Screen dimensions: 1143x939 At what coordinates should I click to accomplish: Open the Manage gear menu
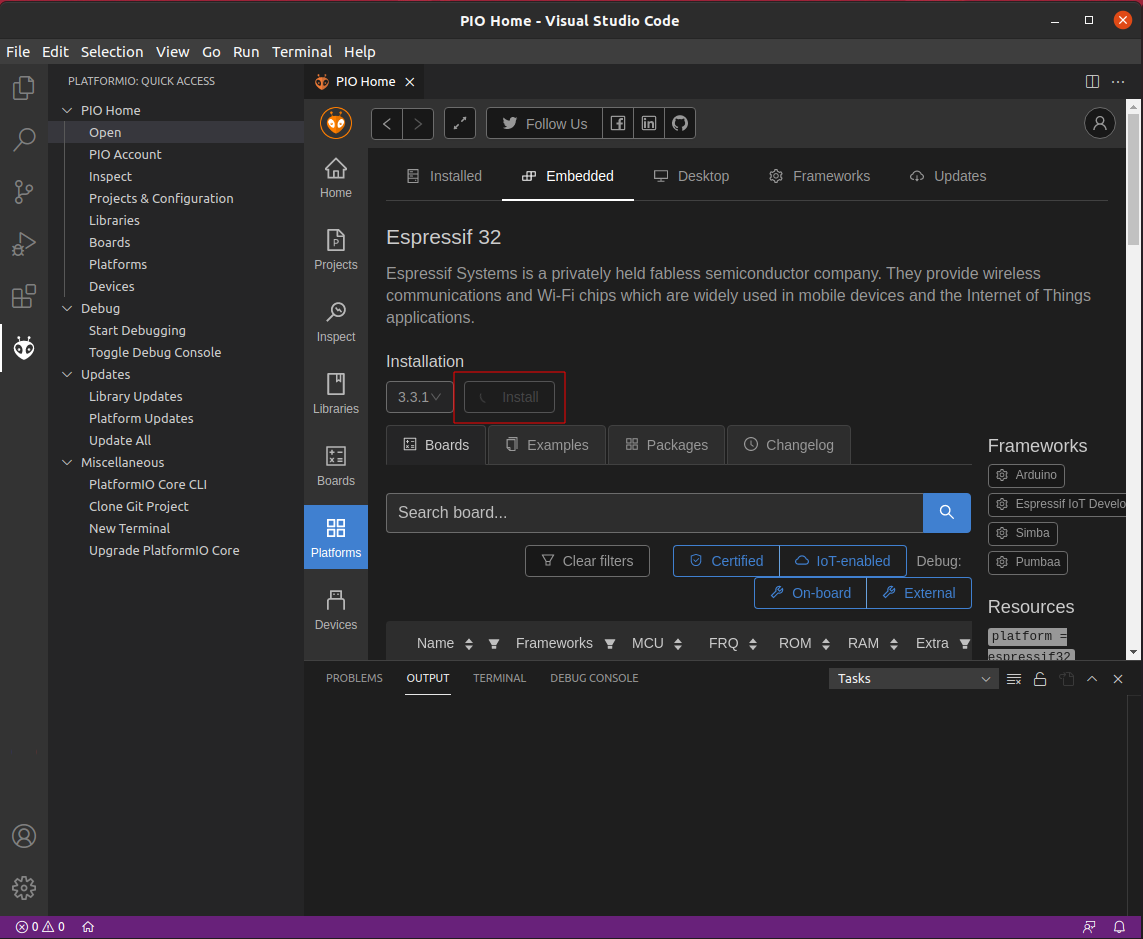[x=24, y=888]
